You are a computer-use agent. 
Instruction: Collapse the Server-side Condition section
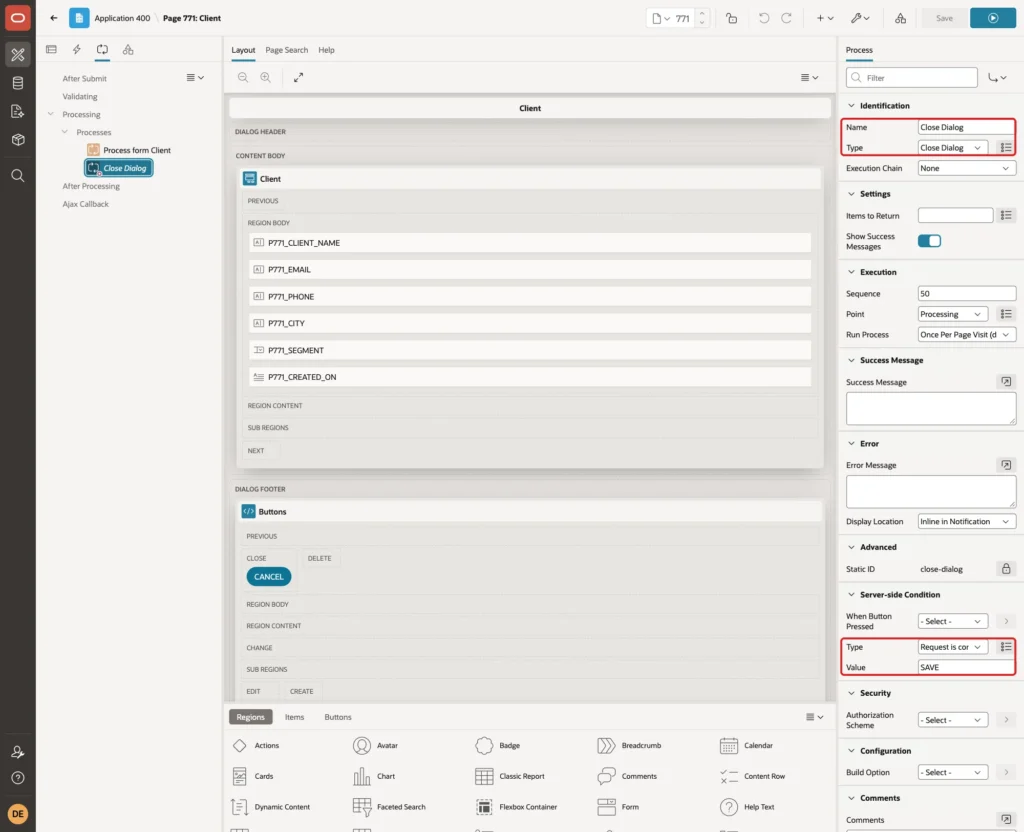pos(851,595)
